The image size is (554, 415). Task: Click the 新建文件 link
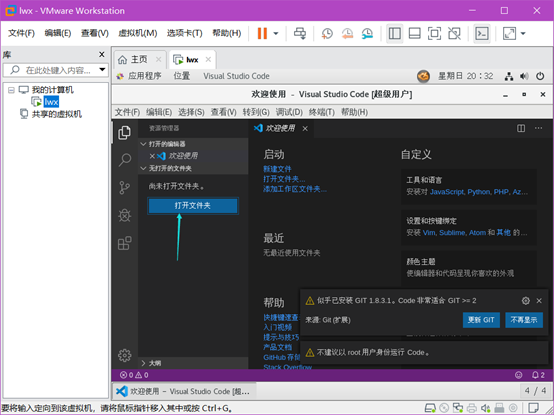(277, 169)
